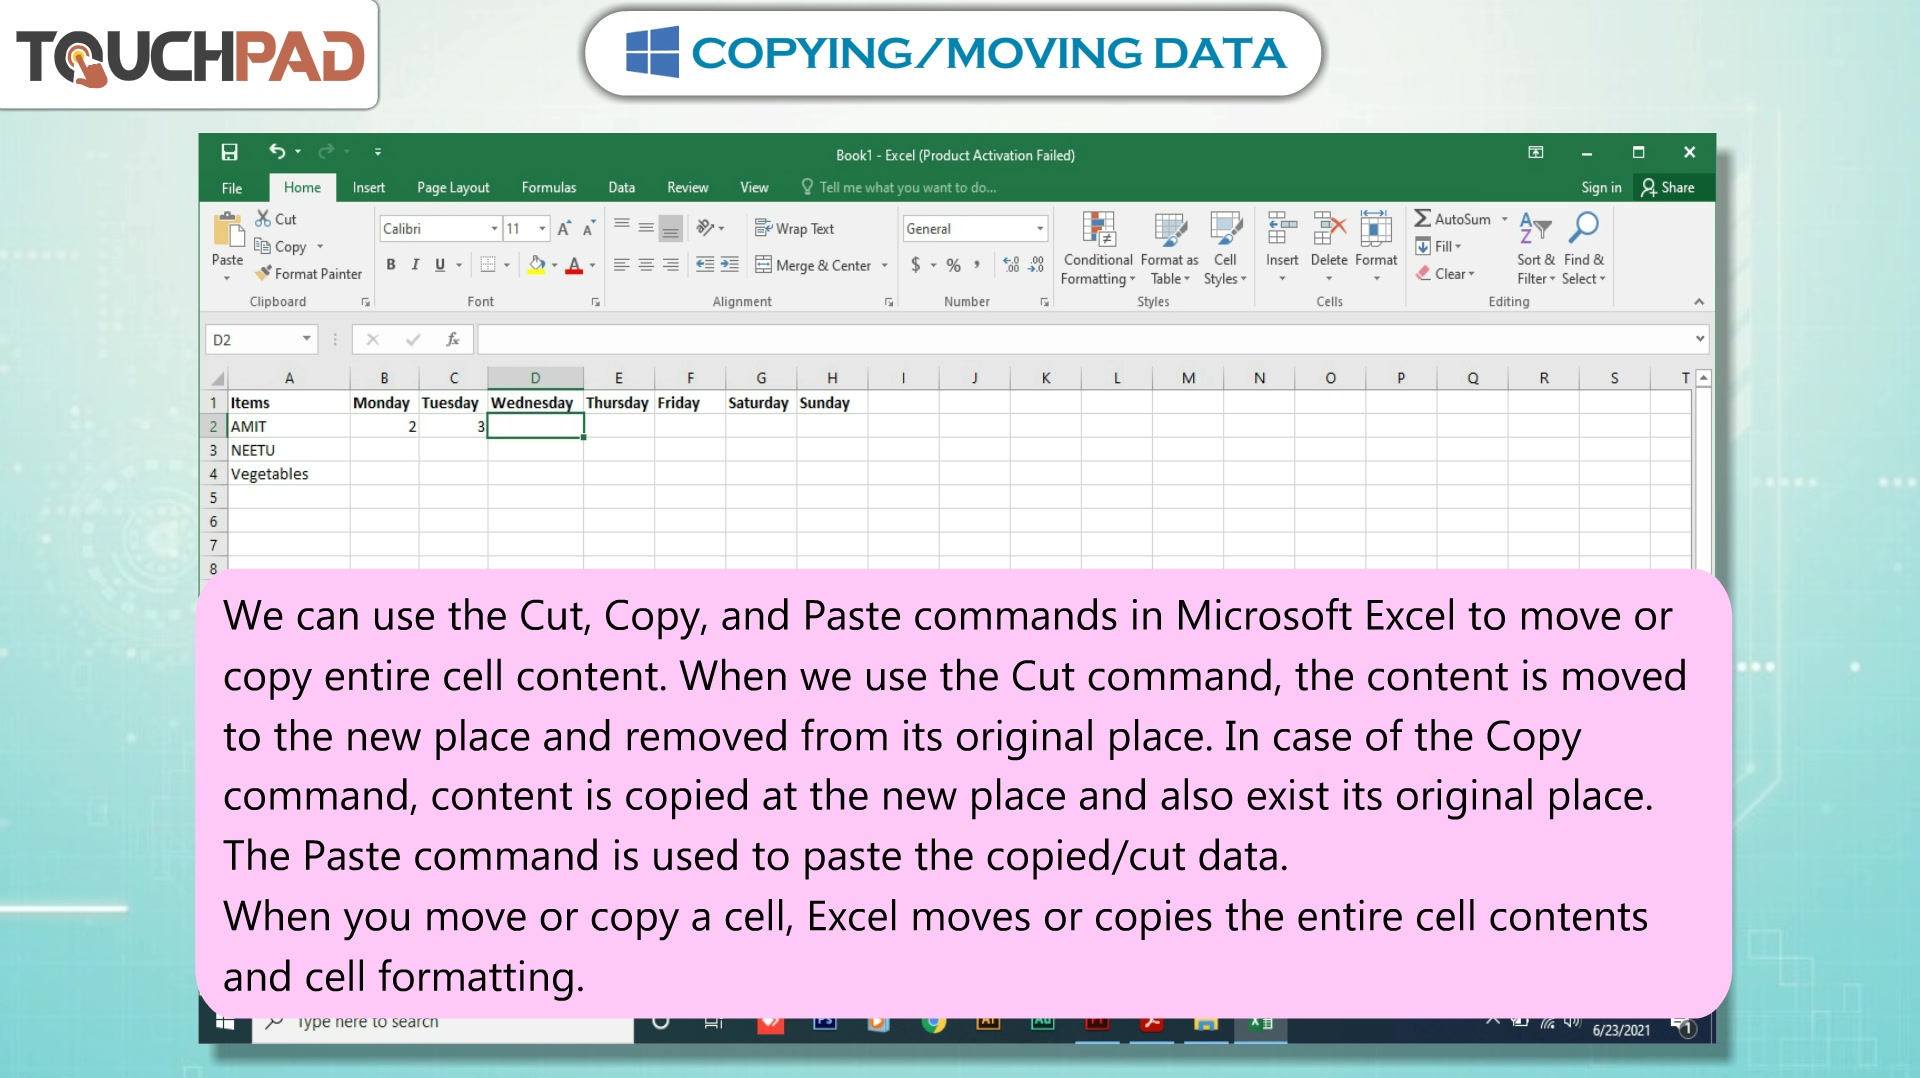Apply the red Font Color swatch
The height and width of the screenshot is (1078, 1920).
pos(574,265)
